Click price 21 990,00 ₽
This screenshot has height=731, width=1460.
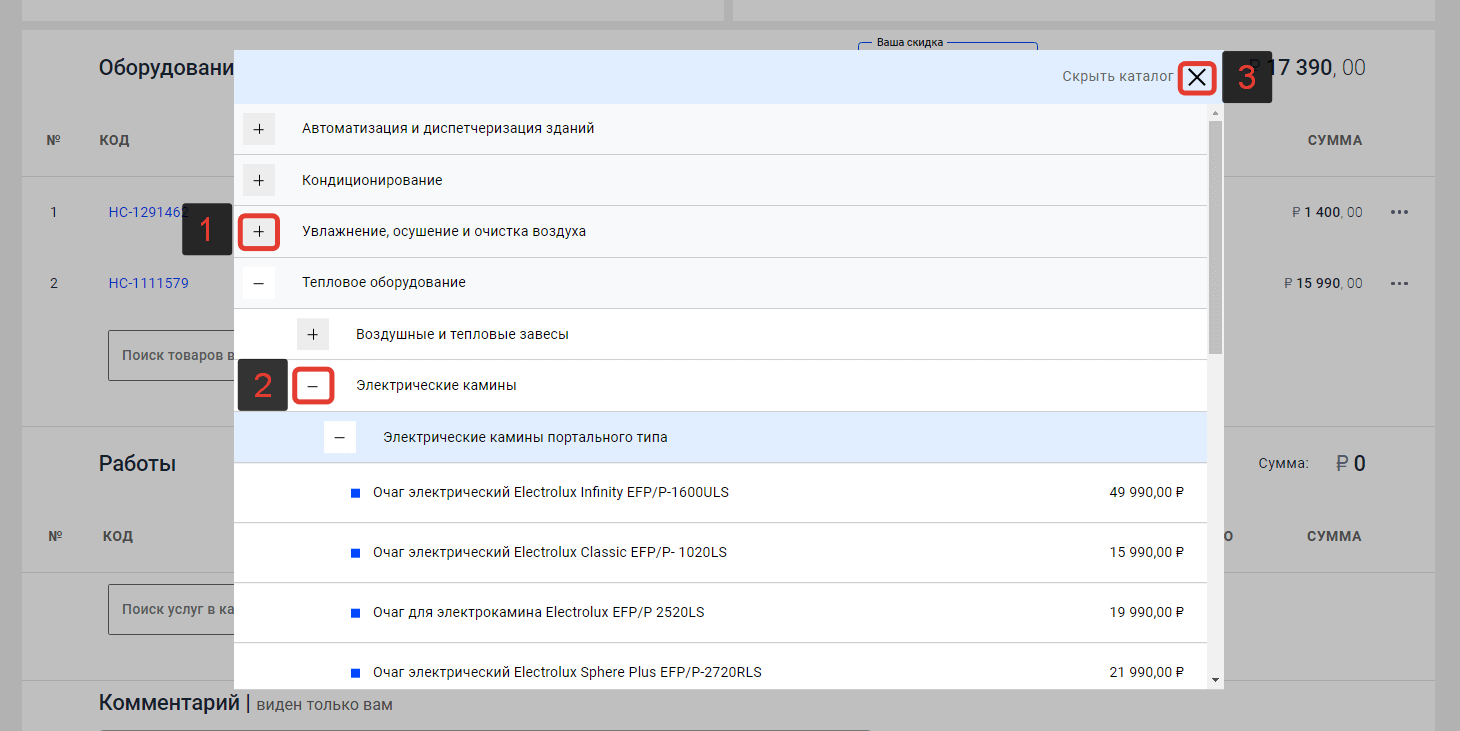(x=1147, y=672)
